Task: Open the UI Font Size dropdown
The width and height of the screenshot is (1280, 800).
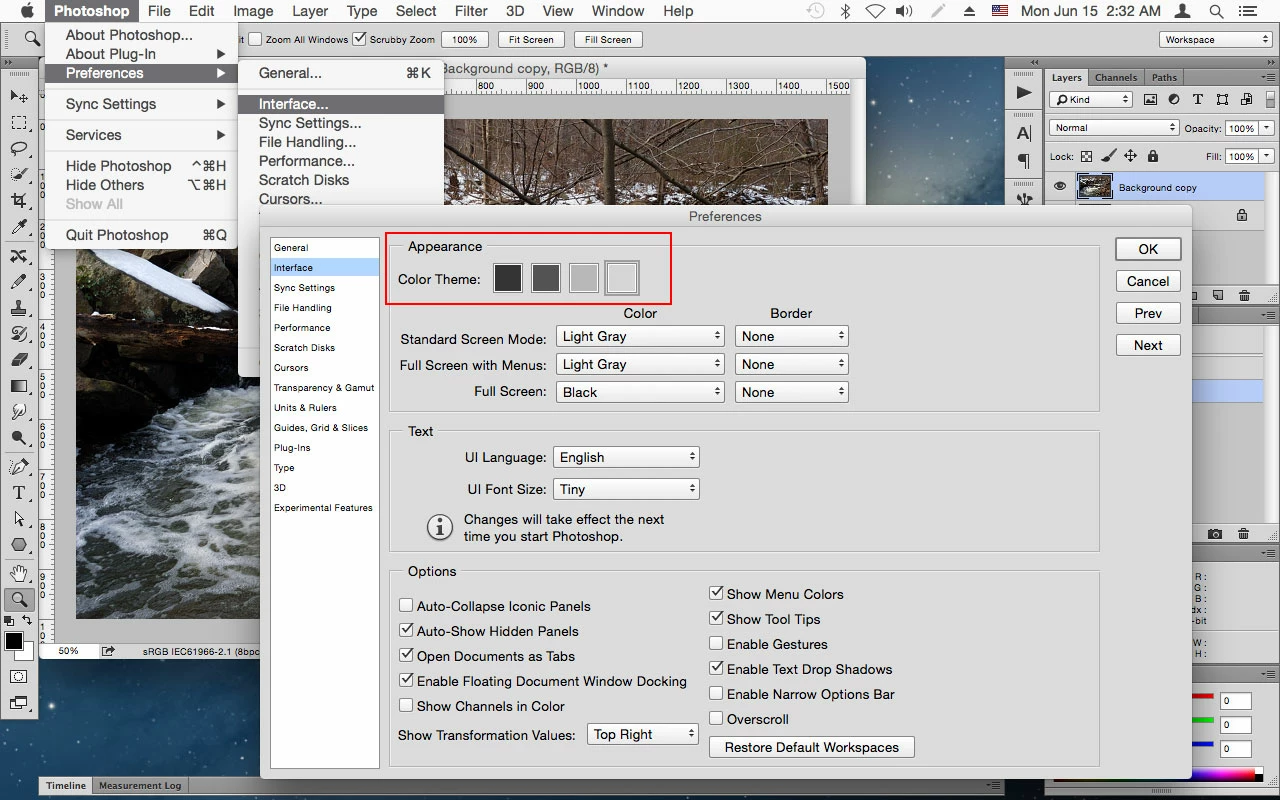Action: [x=626, y=490]
